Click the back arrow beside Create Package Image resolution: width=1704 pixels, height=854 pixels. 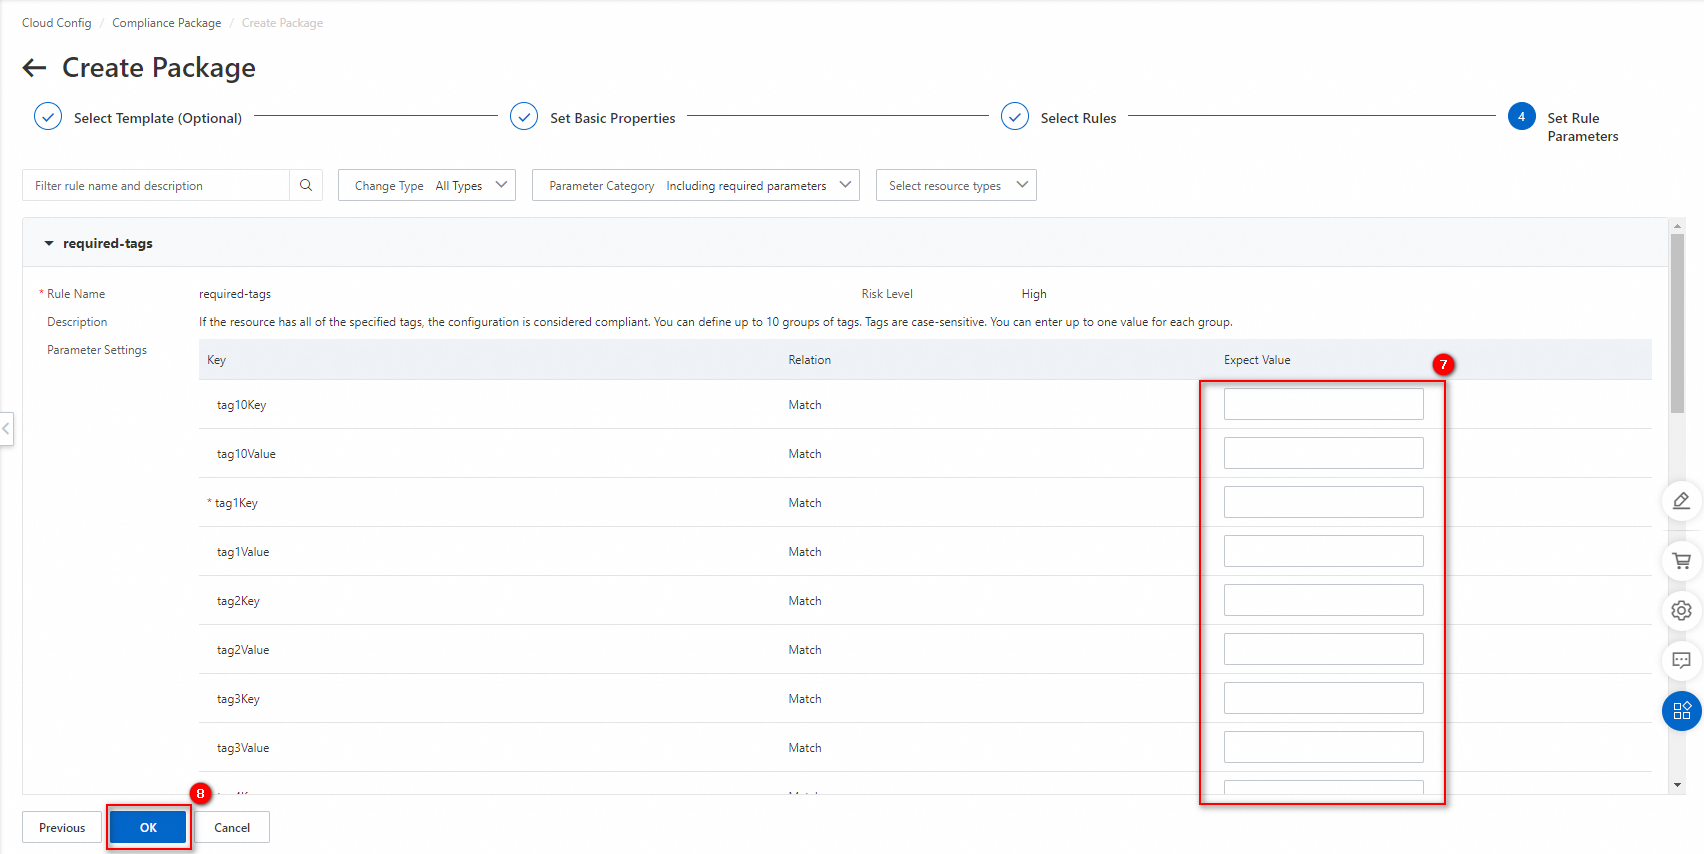(x=35, y=68)
